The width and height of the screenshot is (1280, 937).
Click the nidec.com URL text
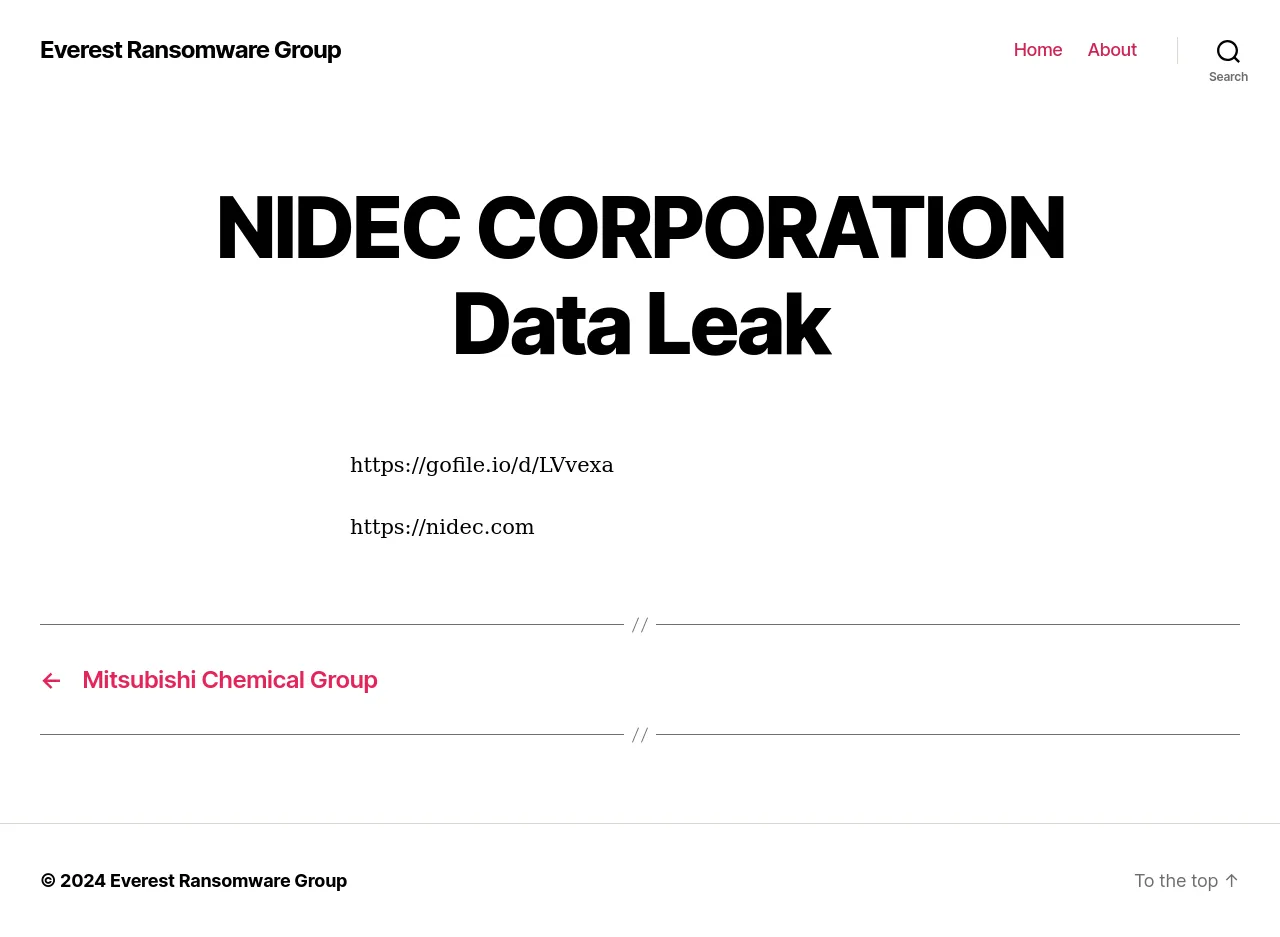[x=442, y=527]
